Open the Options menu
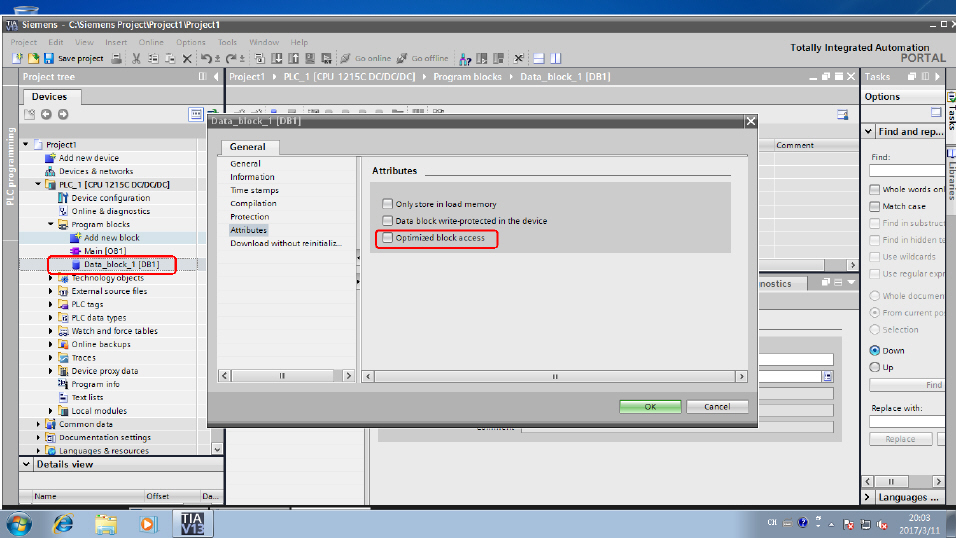 click(x=190, y=42)
